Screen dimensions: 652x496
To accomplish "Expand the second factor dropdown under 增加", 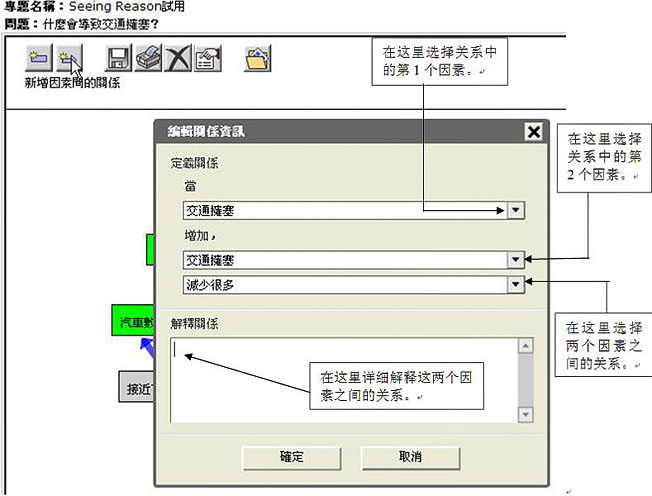I will pyautogui.click(x=515, y=259).
